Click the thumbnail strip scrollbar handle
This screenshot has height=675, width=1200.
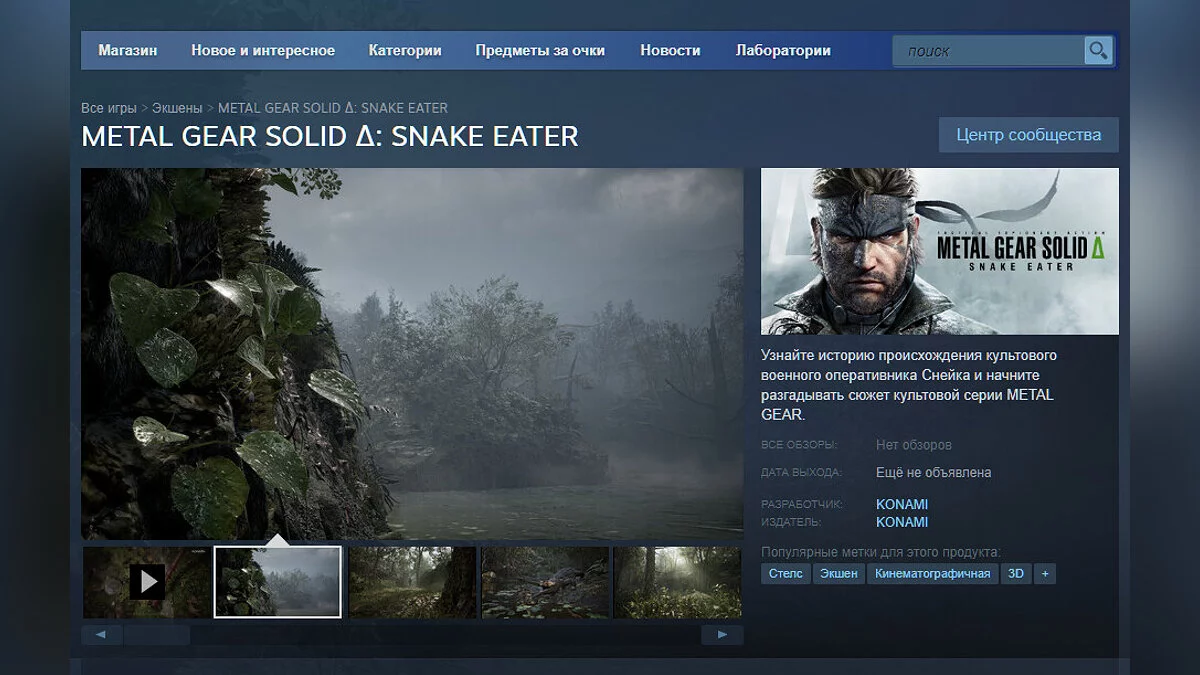click(157, 635)
